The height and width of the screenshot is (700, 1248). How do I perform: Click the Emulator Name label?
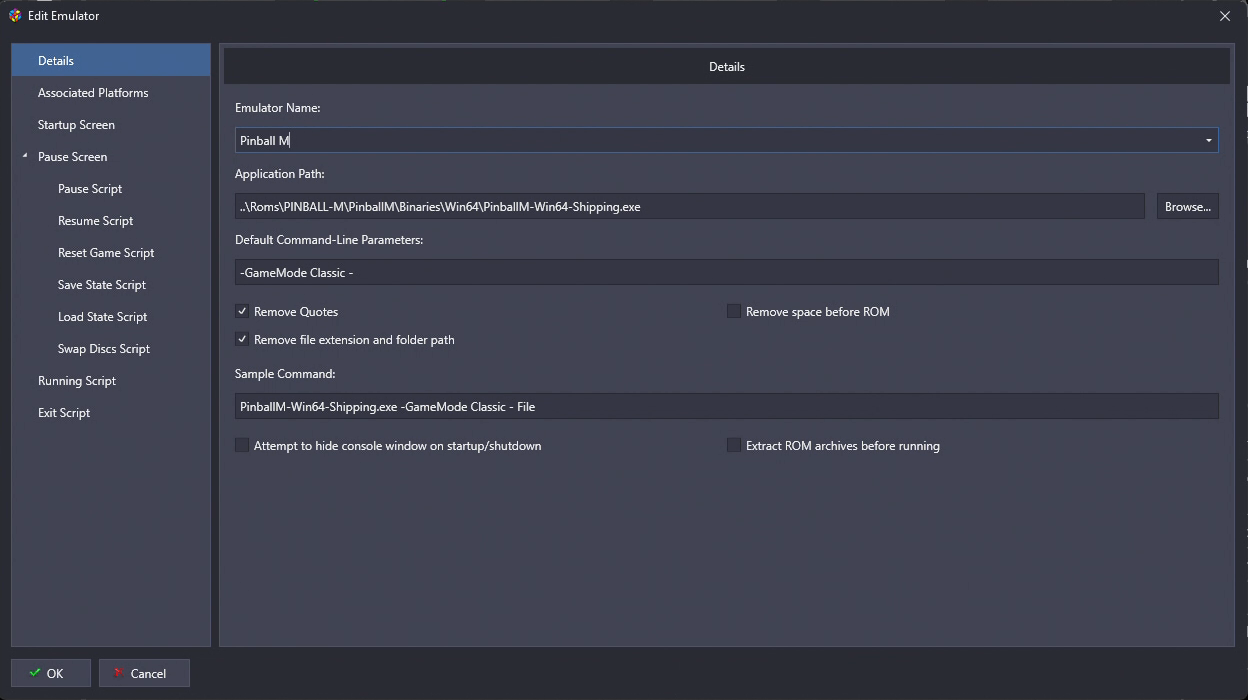tap(278, 107)
